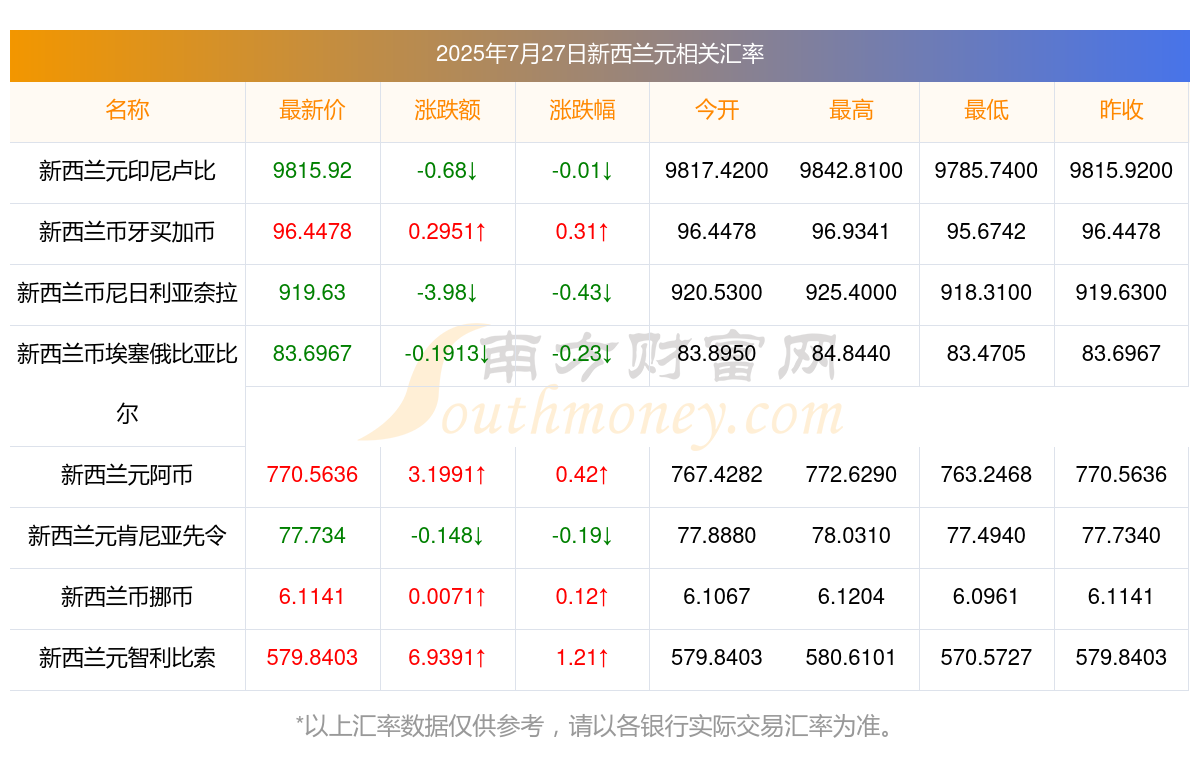This screenshot has width=1200, height=757.
Task: Click high value 96.9341
Action: click(851, 232)
